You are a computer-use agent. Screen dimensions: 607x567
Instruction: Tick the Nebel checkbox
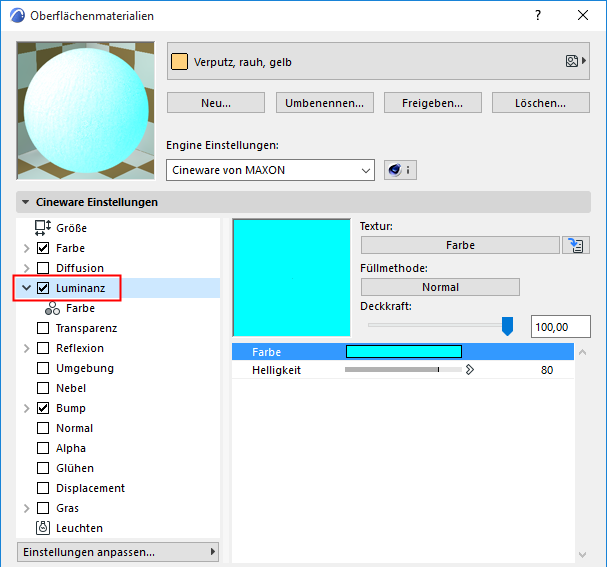coord(43,388)
